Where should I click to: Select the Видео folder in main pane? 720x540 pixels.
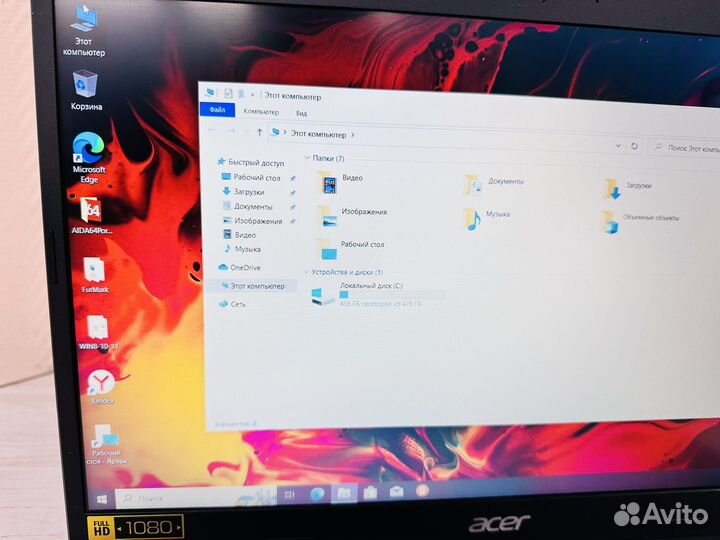341,183
